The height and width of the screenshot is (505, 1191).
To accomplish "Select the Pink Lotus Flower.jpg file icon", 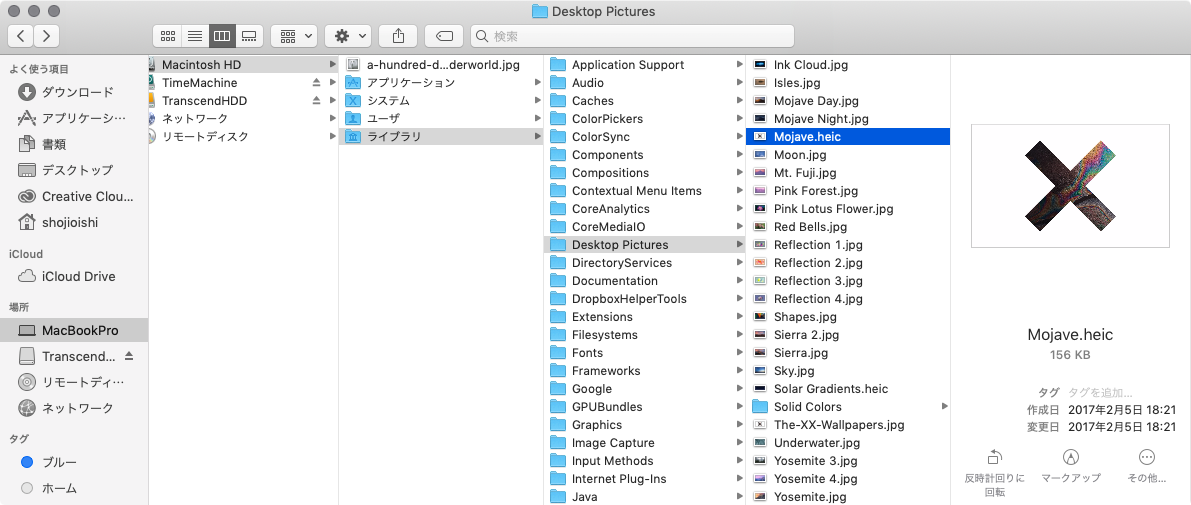I will [x=760, y=209].
